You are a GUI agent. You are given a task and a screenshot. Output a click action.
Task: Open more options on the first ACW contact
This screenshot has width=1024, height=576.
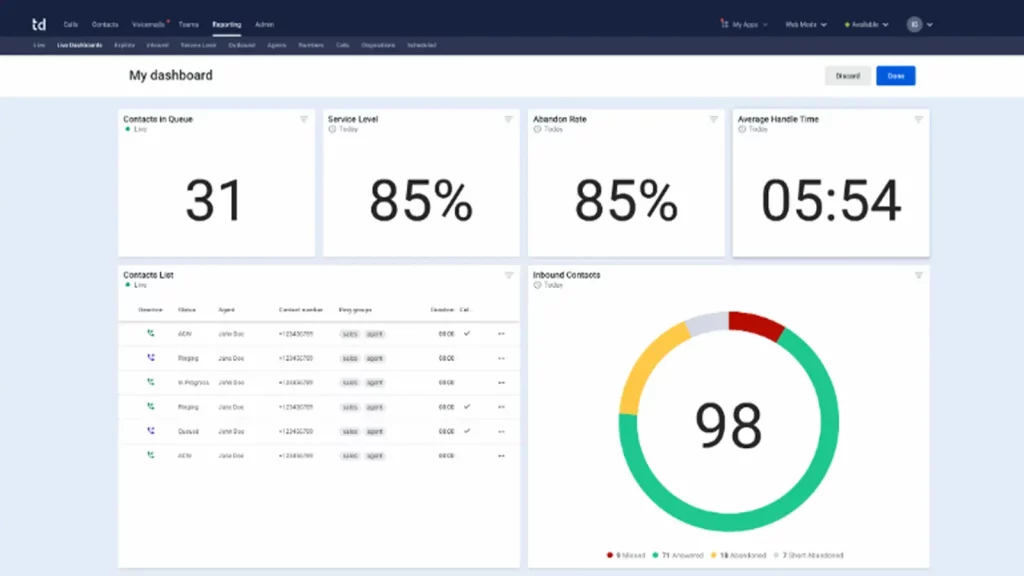[499, 333]
